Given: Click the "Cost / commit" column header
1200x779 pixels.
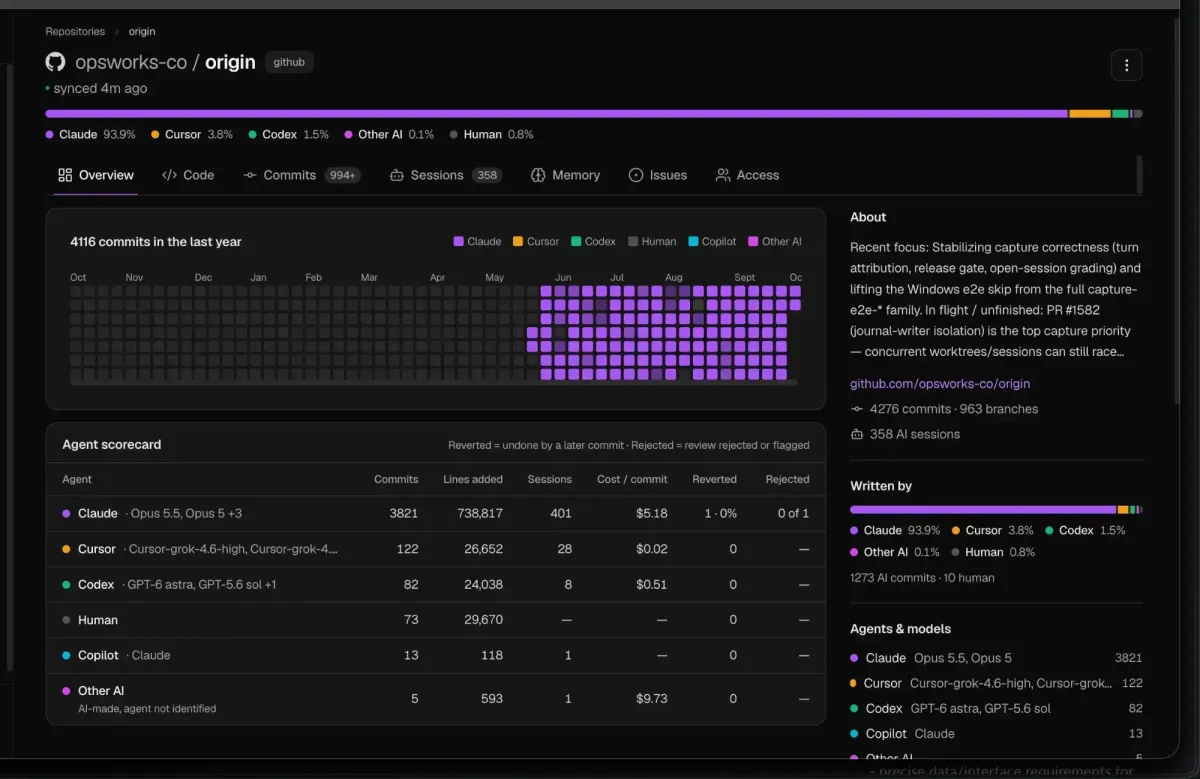Looking at the screenshot, I should click(x=632, y=479).
